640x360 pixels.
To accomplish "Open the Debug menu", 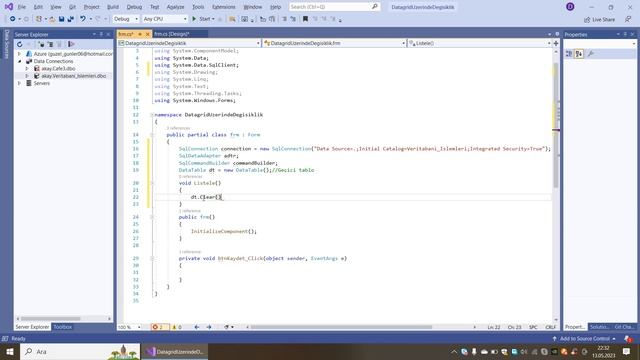I will (134, 7).
